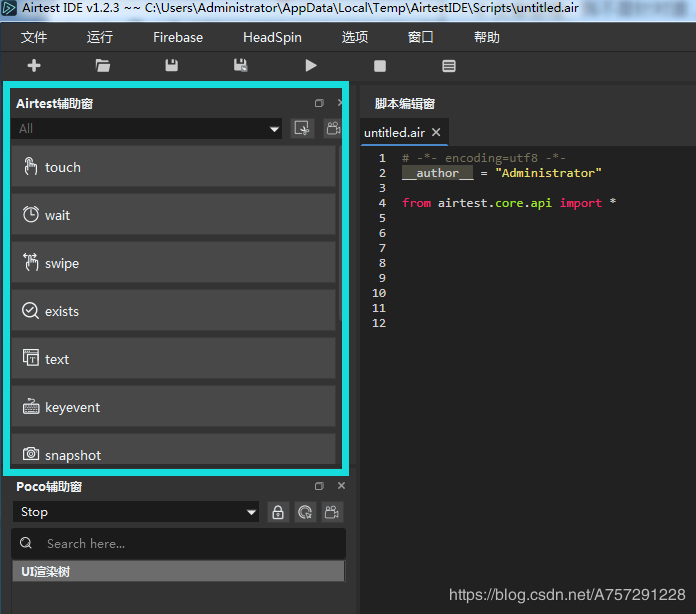
Task: Undock the Airtest辅助窗 panel
Action: pos(319,103)
